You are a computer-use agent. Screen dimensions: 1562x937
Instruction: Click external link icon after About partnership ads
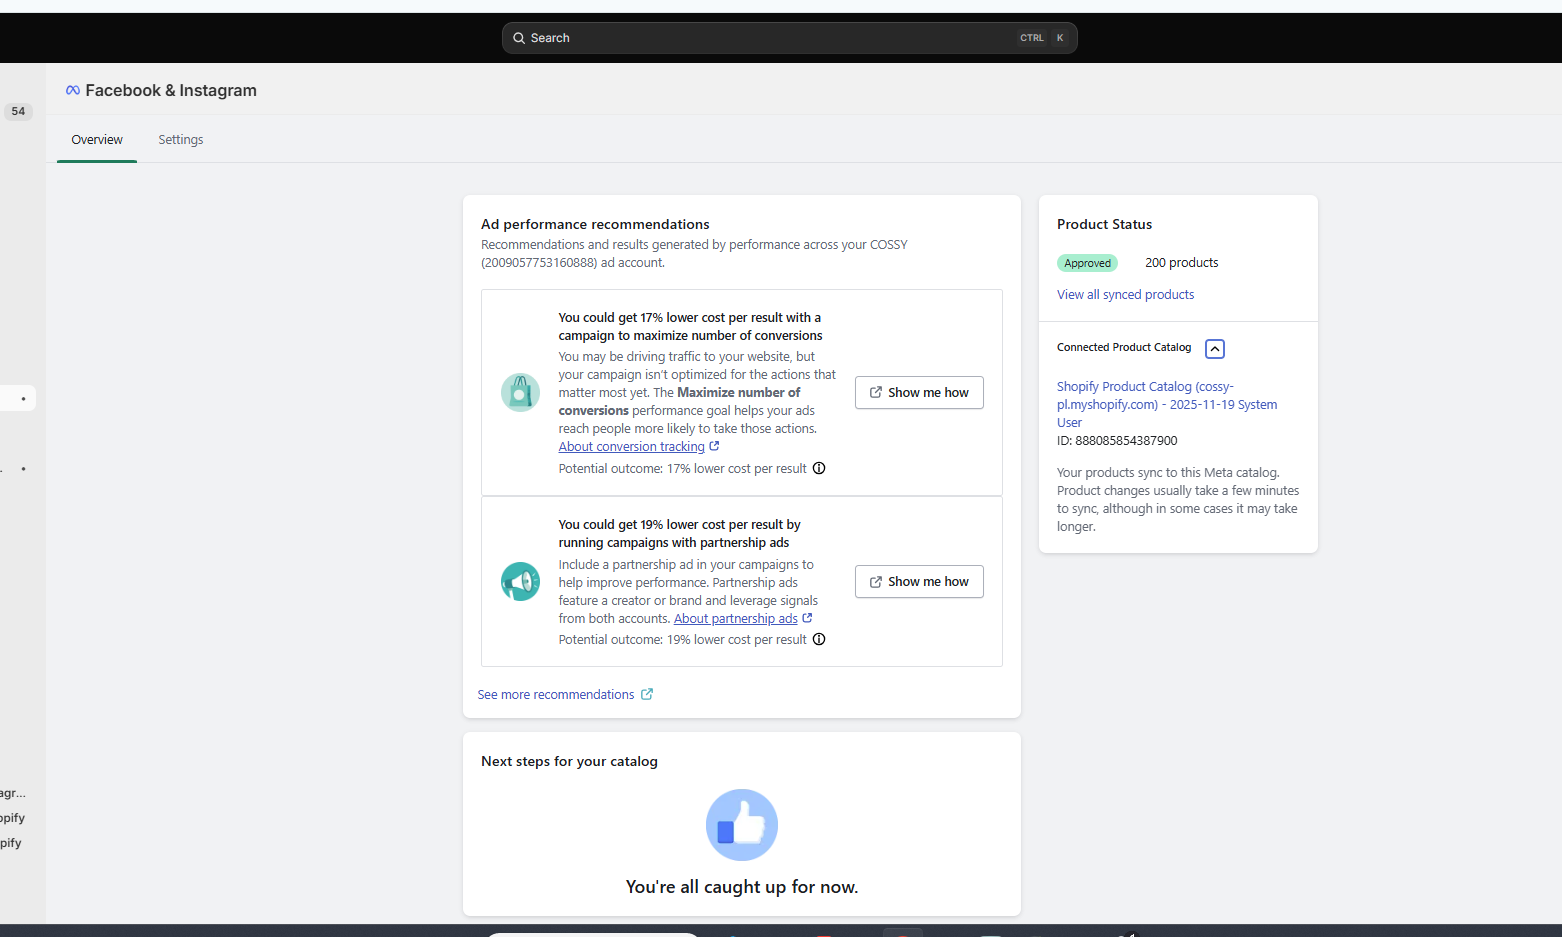point(807,618)
